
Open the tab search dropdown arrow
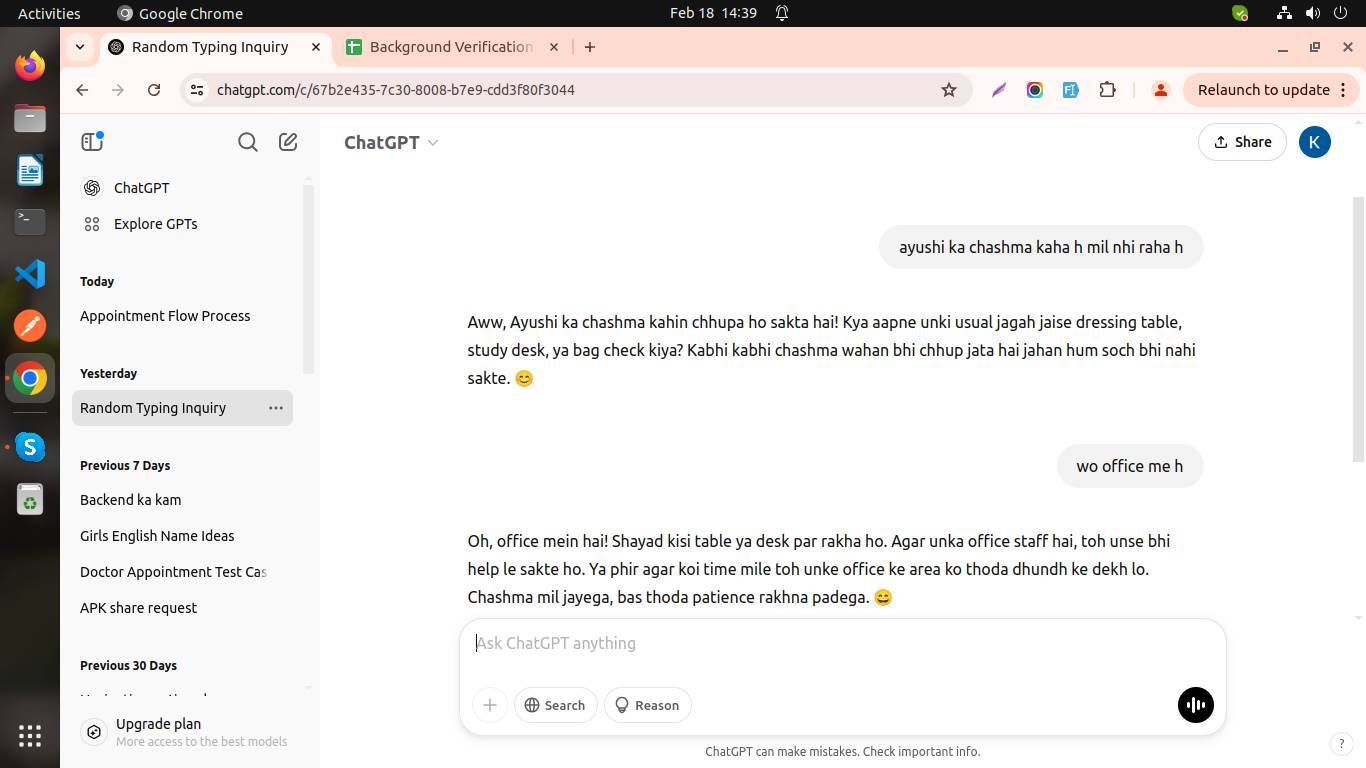click(80, 47)
